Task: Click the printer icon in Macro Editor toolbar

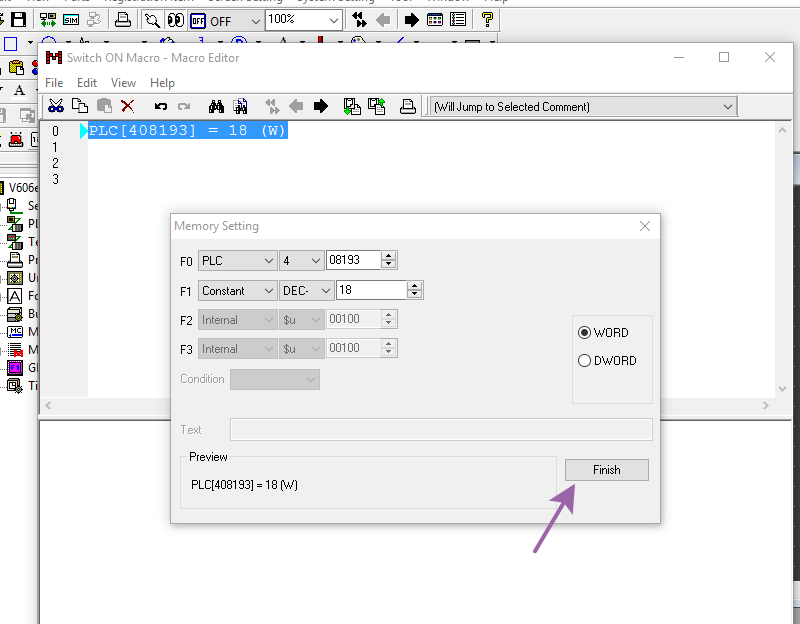Action: pyautogui.click(x=408, y=106)
